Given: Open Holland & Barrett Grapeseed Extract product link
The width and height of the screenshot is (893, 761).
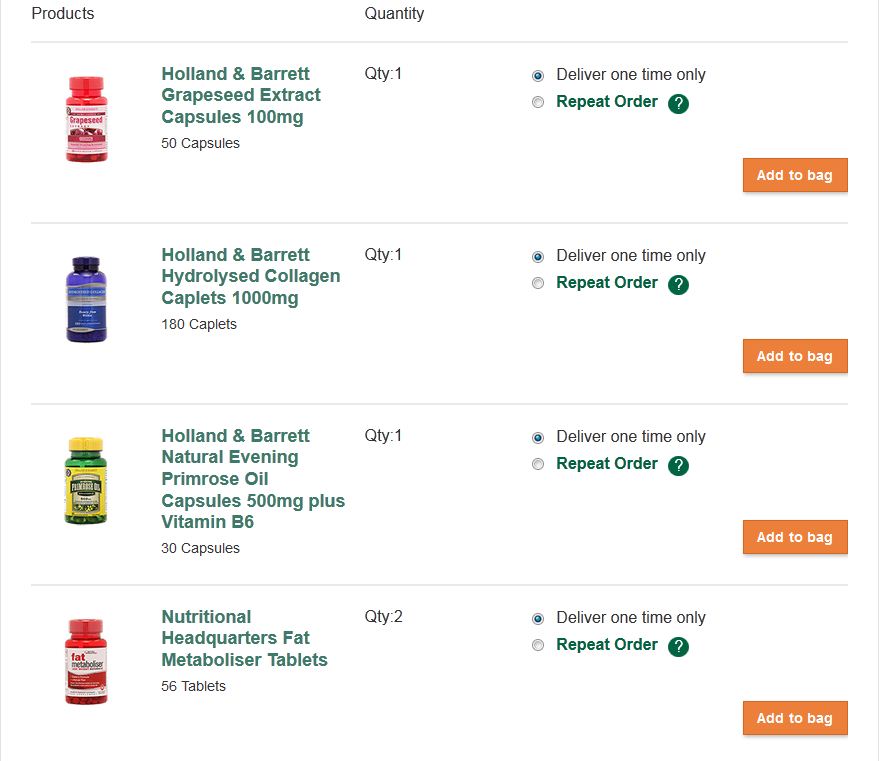Looking at the screenshot, I should 241,95.
